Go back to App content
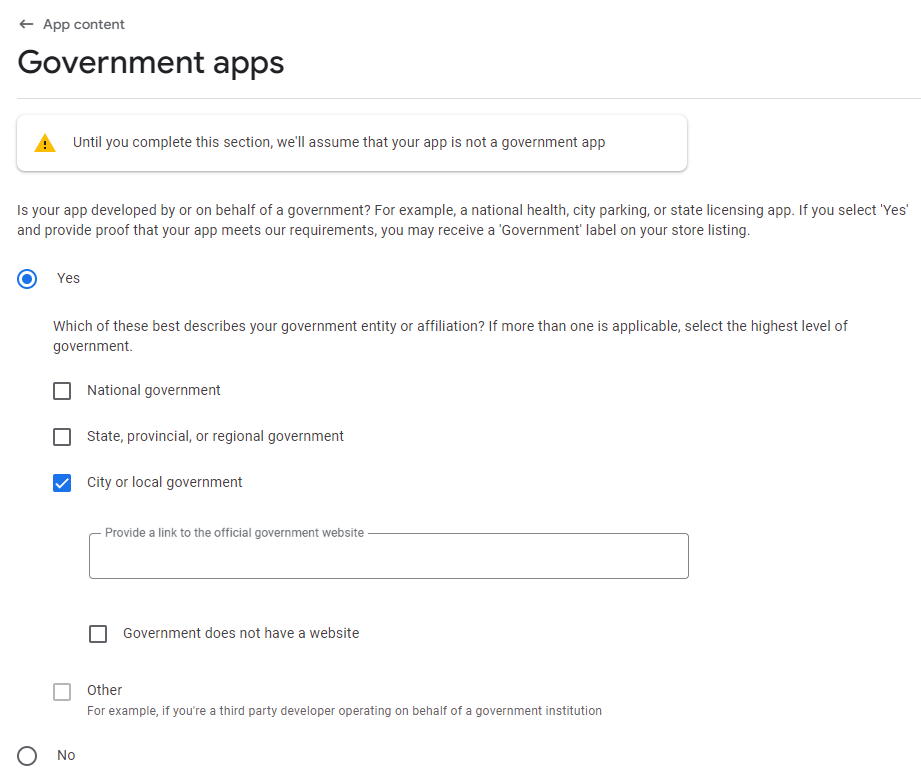 83,24
